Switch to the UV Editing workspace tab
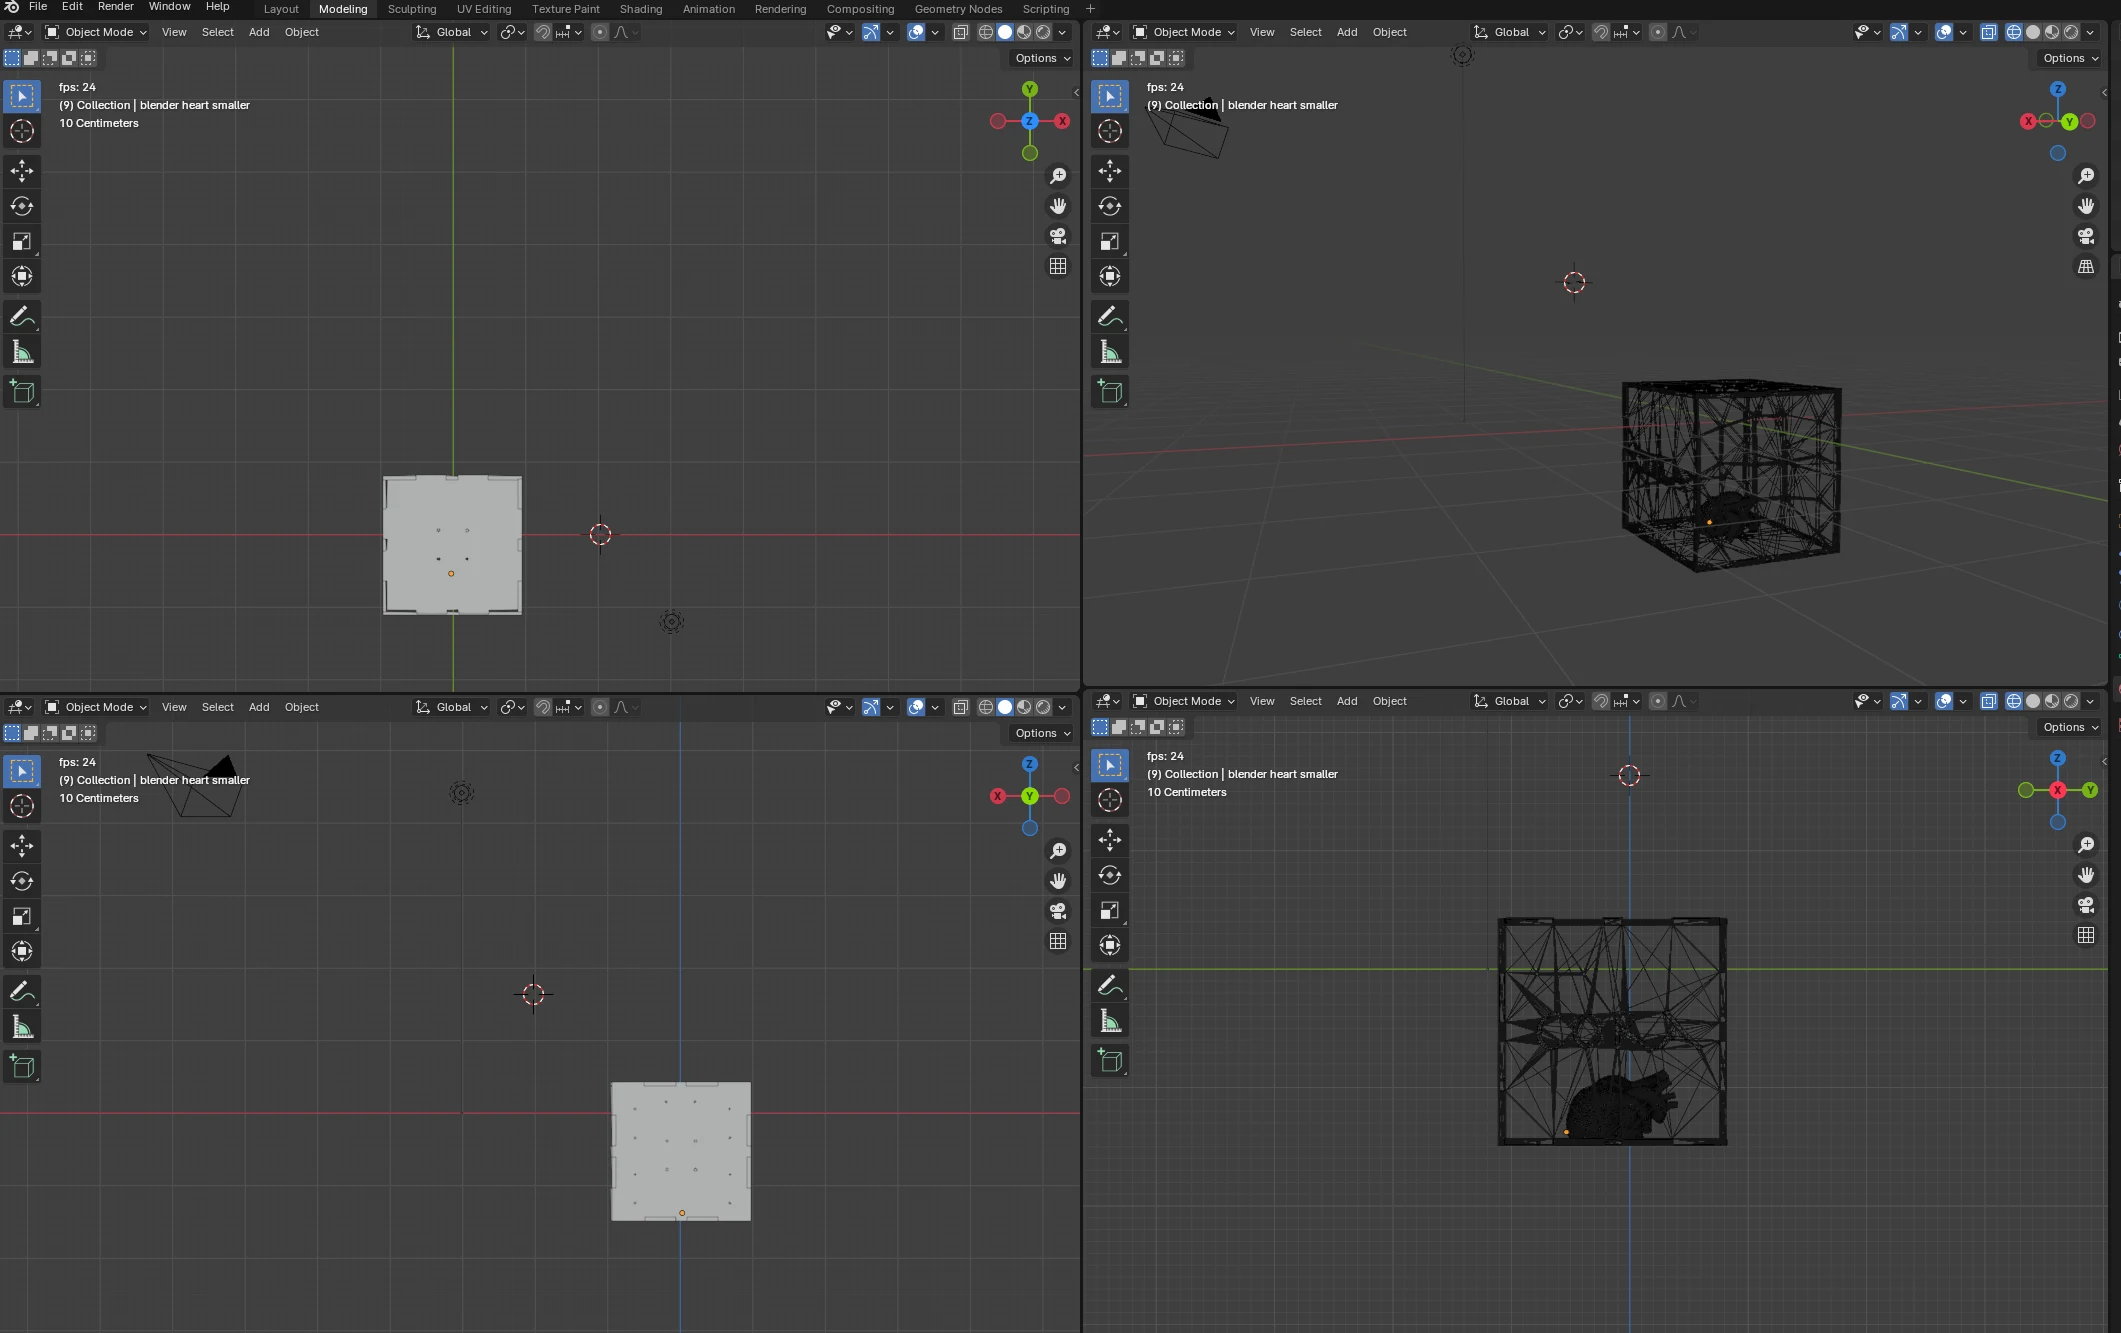2121x1333 pixels. pos(484,9)
